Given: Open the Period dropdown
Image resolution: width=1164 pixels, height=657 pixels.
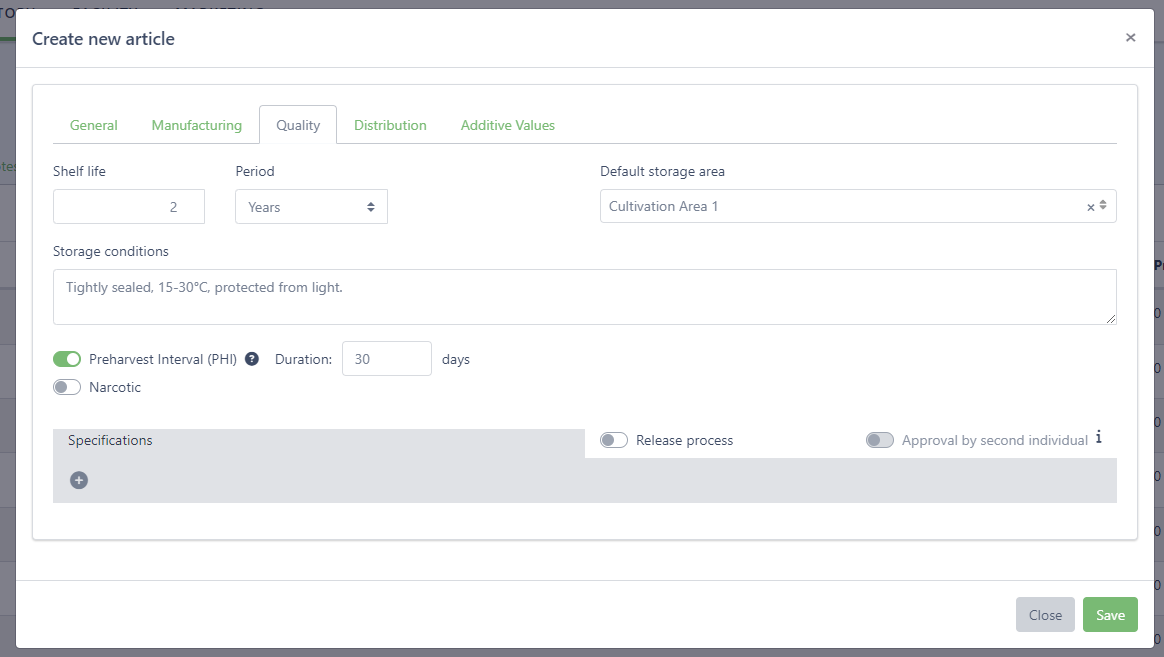Looking at the screenshot, I should pos(311,207).
